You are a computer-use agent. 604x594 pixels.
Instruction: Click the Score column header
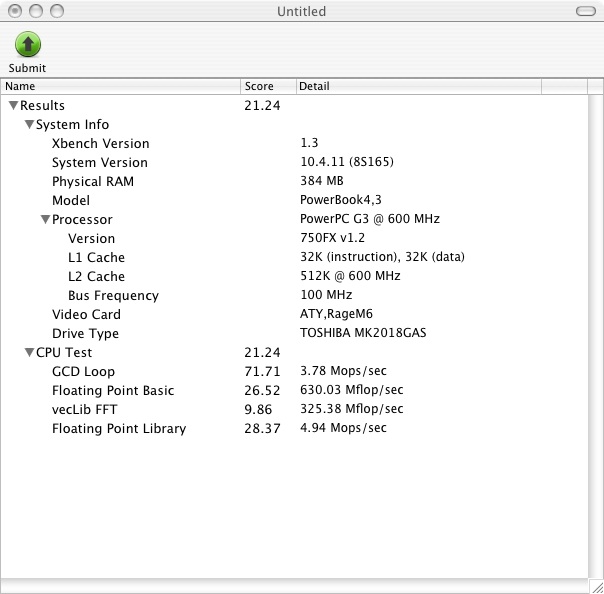coord(267,87)
